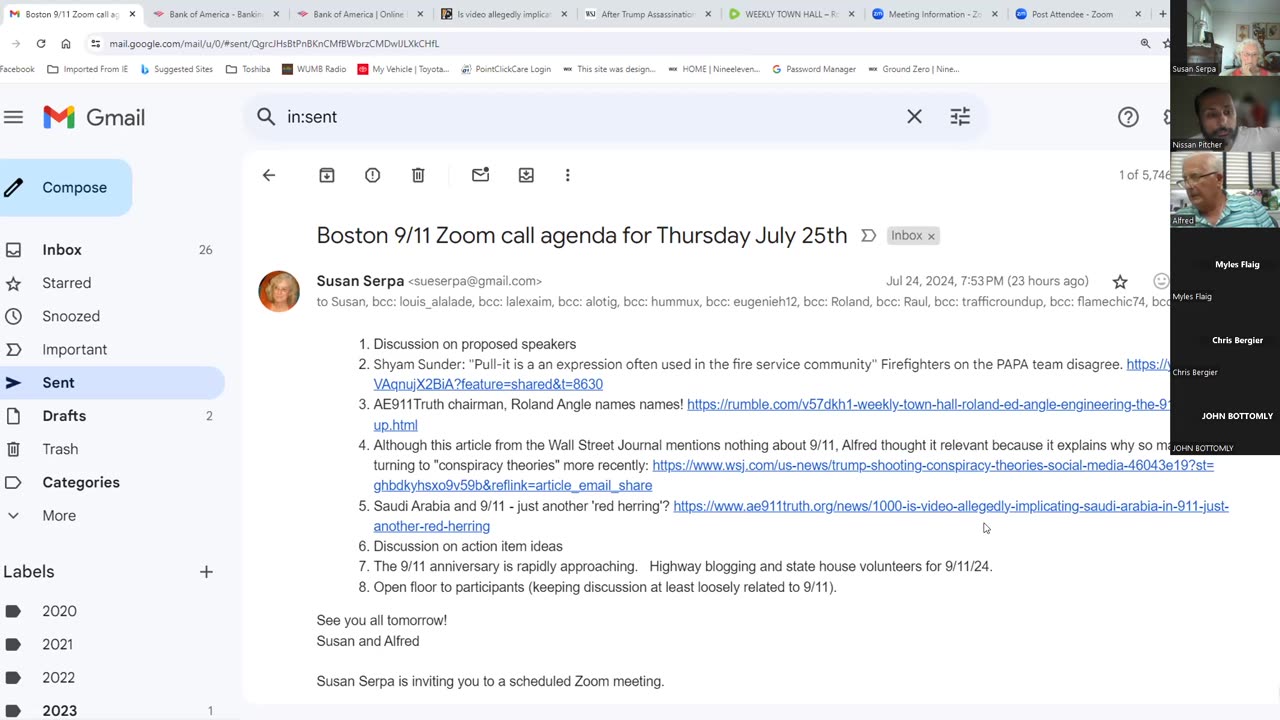The width and height of the screenshot is (1280, 720).
Task: Go back to the Sent list arrow
Action: click(x=268, y=175)
